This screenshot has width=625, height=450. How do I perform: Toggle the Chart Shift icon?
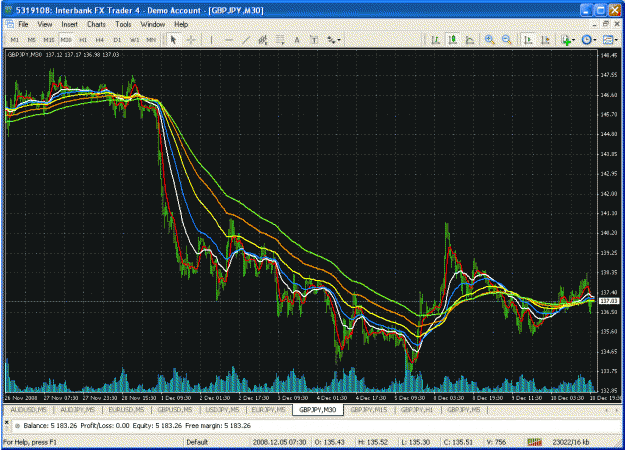point(545,39)
